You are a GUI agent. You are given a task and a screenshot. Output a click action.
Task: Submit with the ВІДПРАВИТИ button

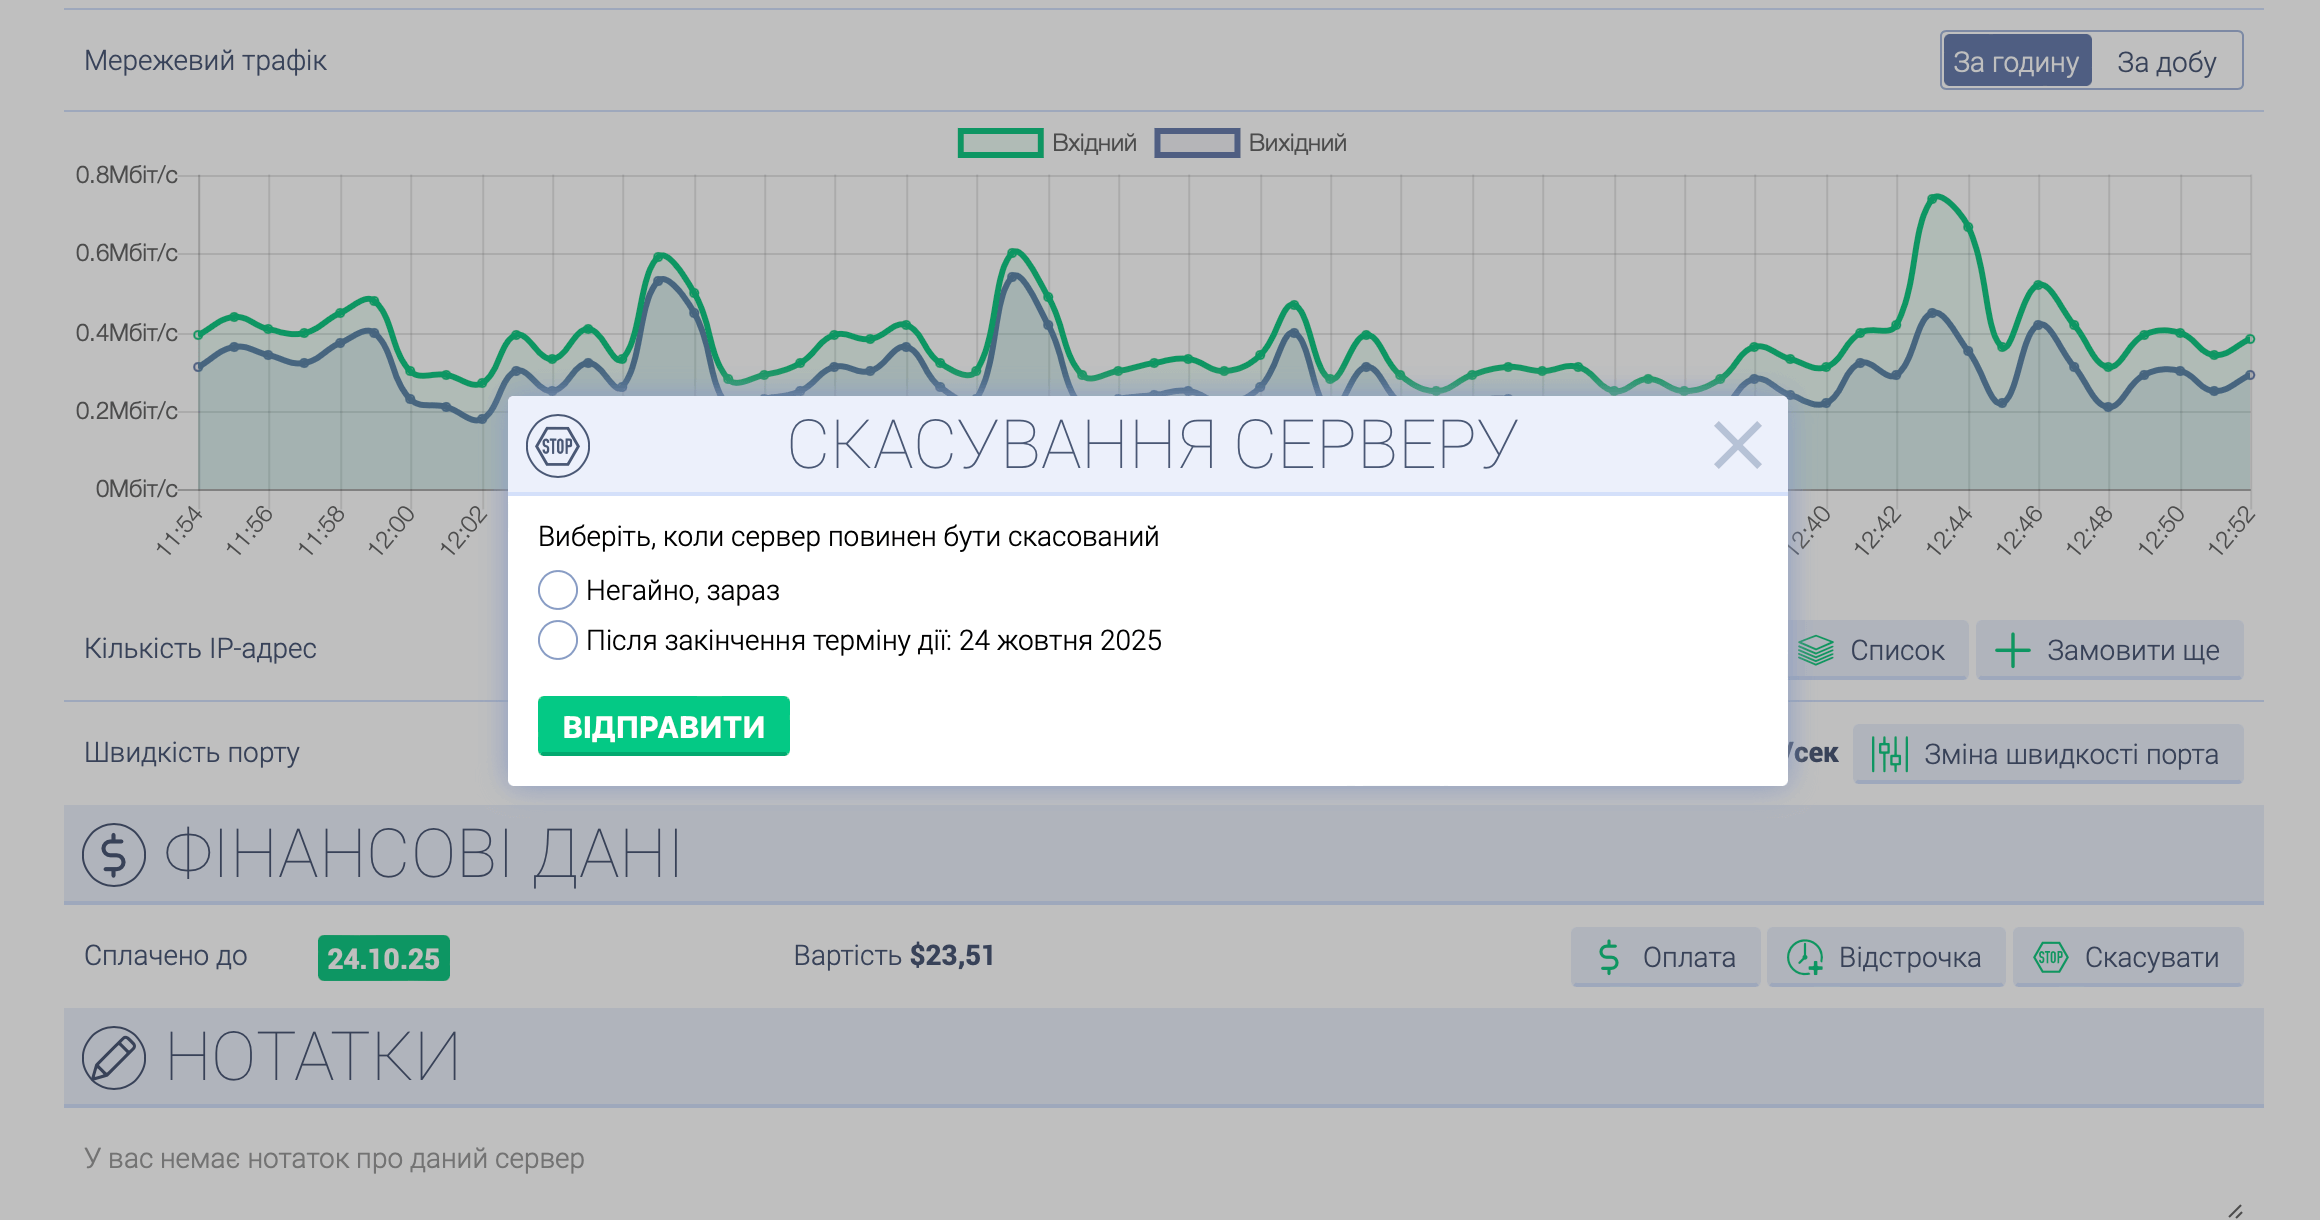[x=664, y=726]
